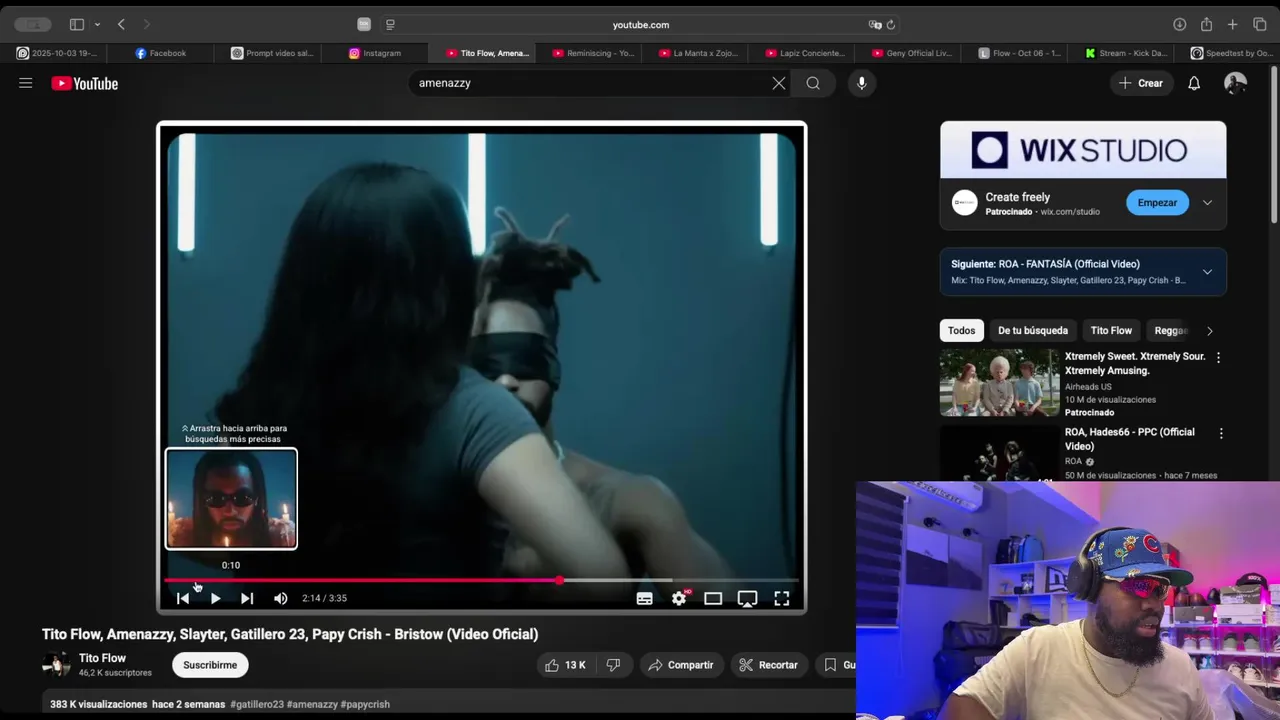
Task: Click the youtube.com address bar
Action: click(640, 24)
